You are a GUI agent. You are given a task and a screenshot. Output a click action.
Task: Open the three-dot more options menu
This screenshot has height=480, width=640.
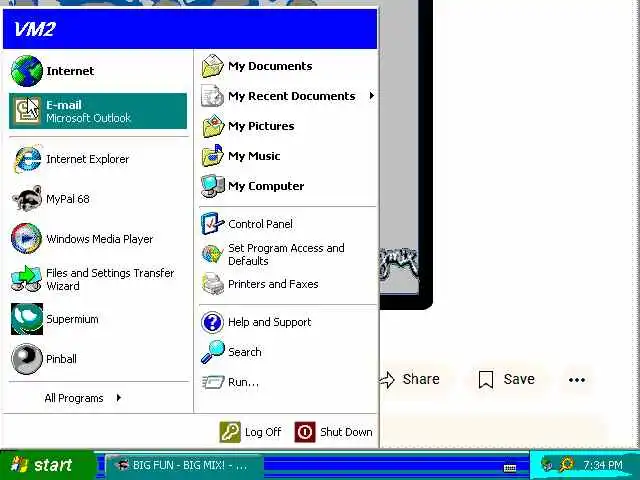click(577, 380)
